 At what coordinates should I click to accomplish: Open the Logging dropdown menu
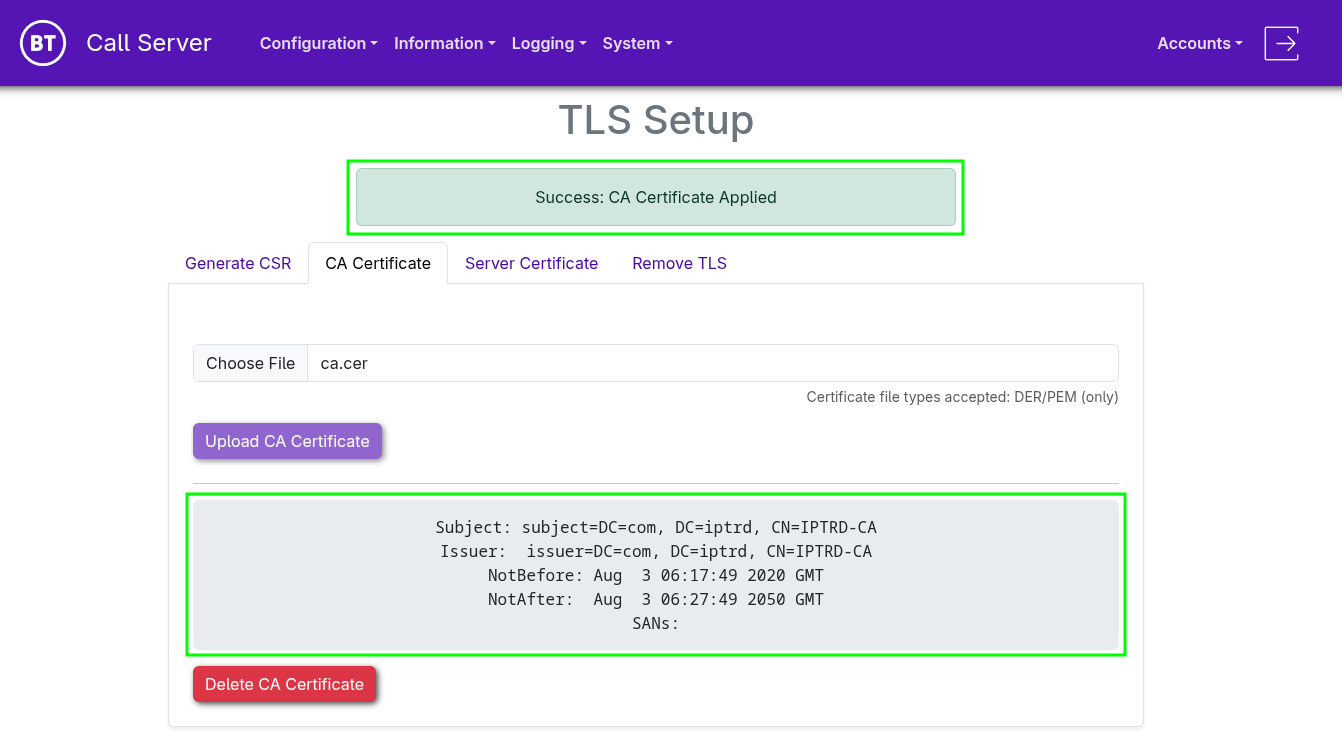(550, 43)
